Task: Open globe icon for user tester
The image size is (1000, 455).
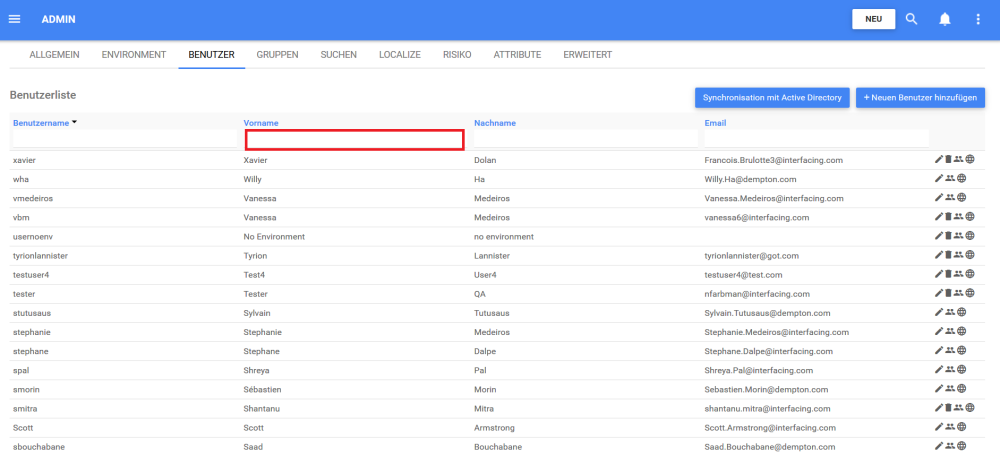Action: (970, 293)
